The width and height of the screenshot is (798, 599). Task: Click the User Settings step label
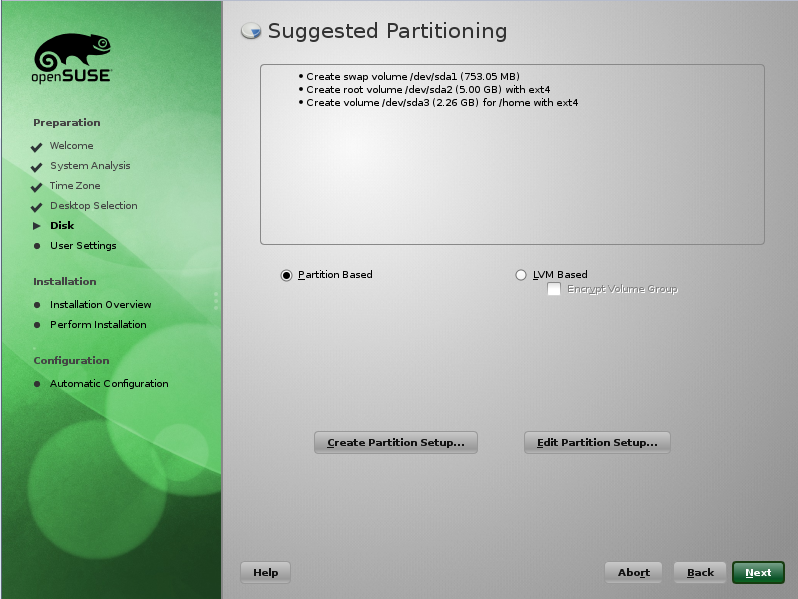click(x=83, y=245)
